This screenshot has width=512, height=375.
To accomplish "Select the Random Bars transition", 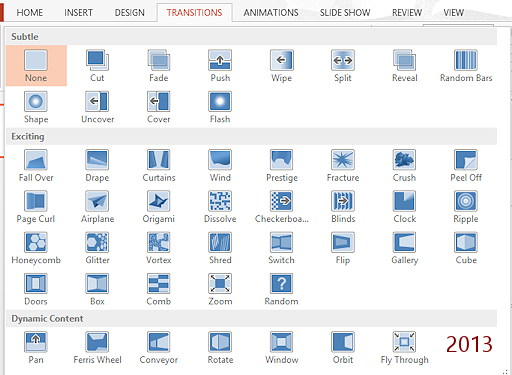I will coord(466,66).
